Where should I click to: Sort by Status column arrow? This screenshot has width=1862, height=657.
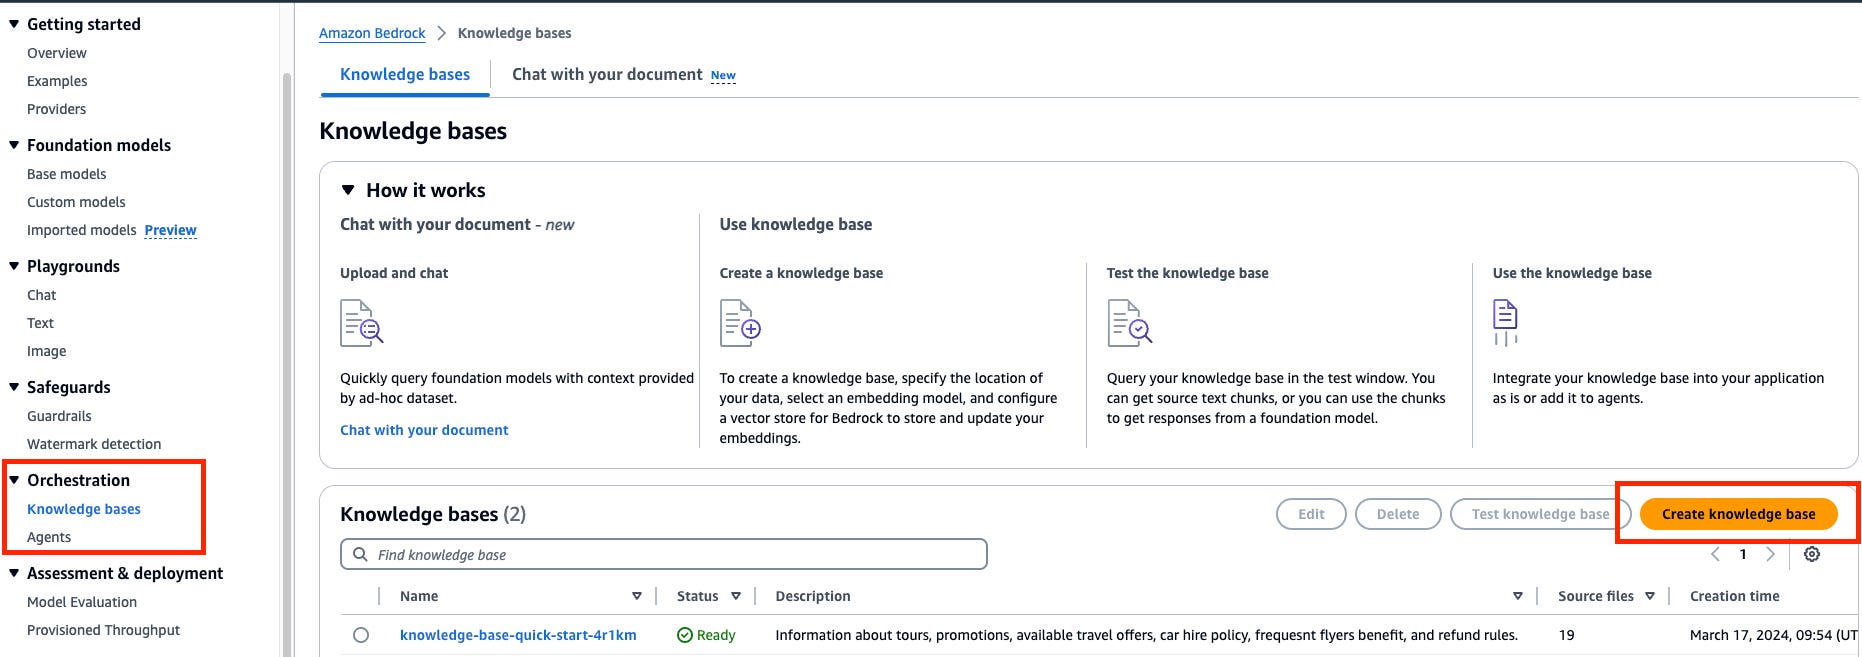tap(736, 596)
